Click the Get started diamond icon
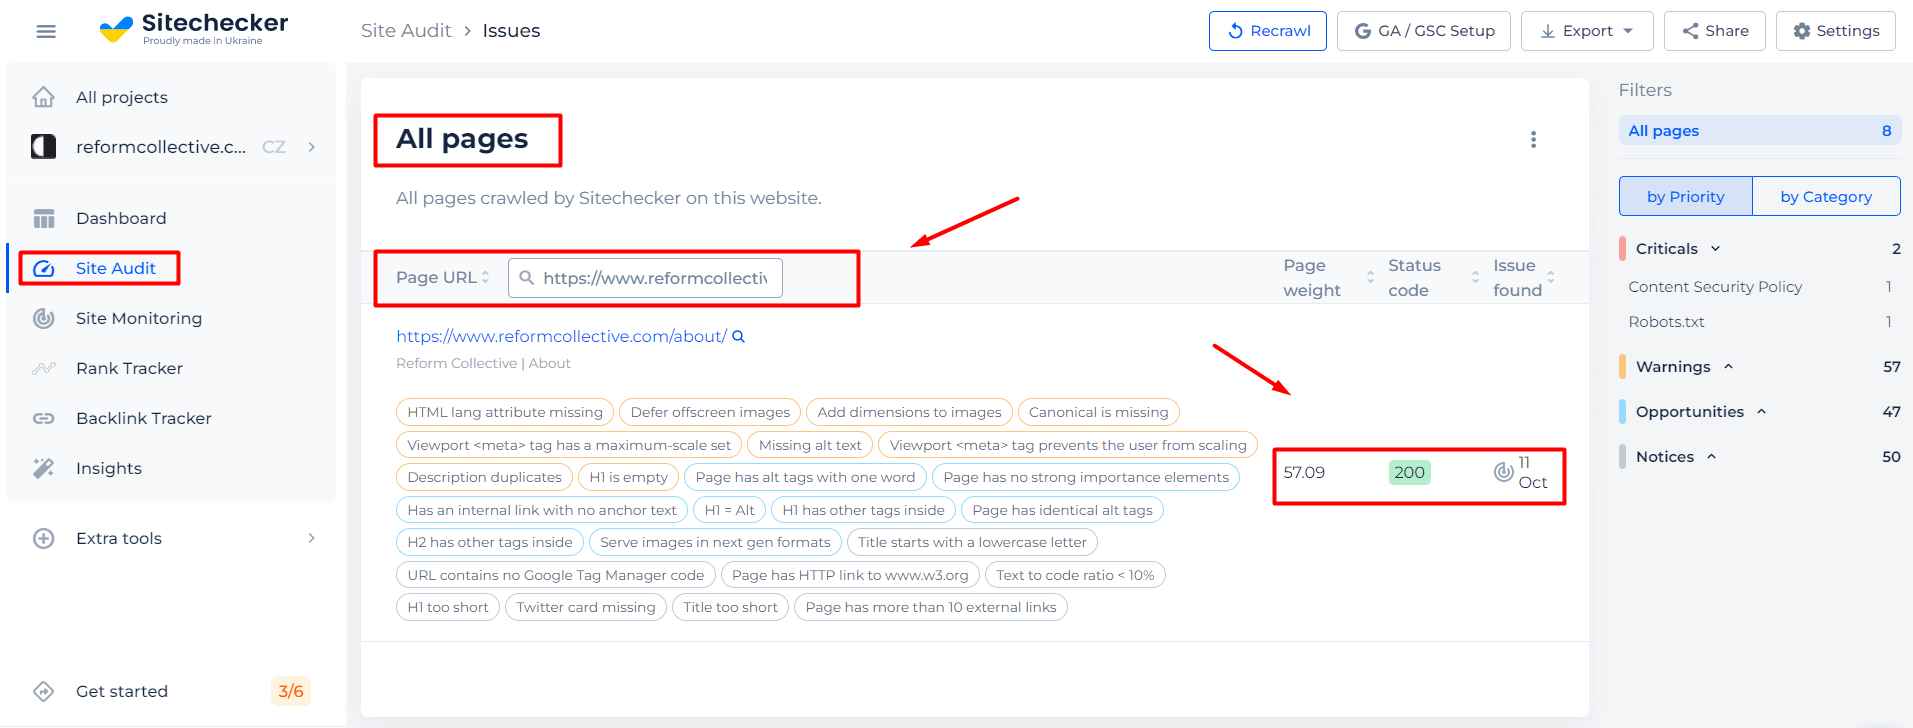 pos(44,691)
